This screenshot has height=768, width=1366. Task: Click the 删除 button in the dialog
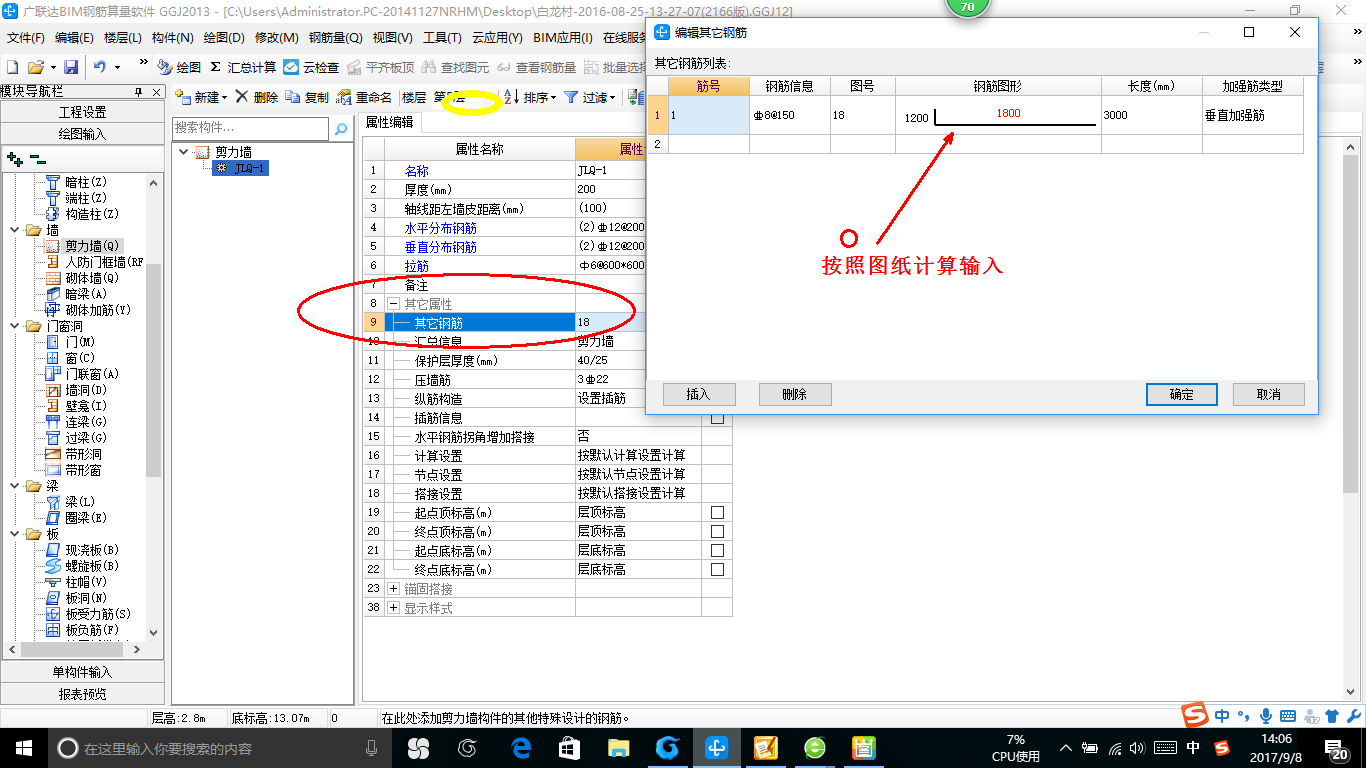click(794, 394)
